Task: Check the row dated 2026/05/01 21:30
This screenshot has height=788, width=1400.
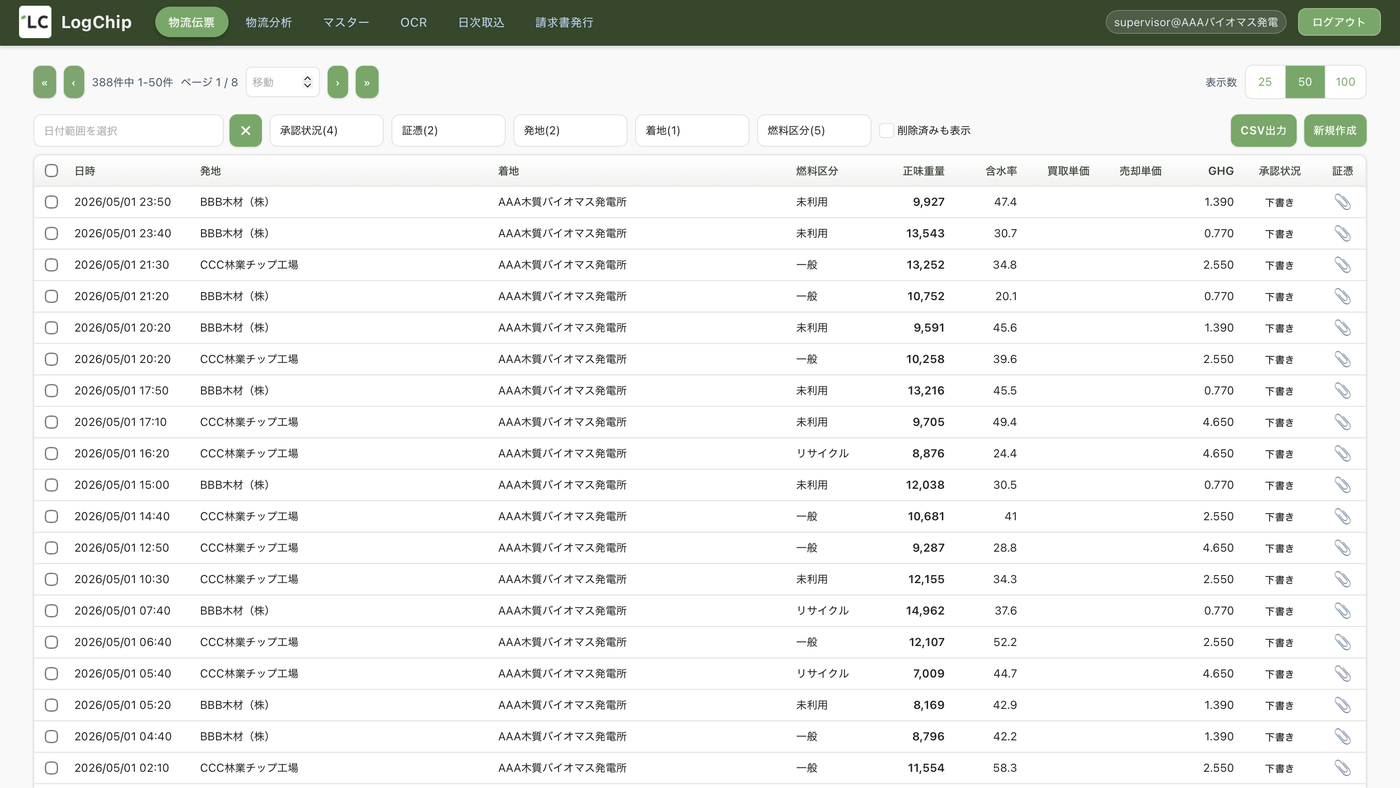Action: click(52, 265)
